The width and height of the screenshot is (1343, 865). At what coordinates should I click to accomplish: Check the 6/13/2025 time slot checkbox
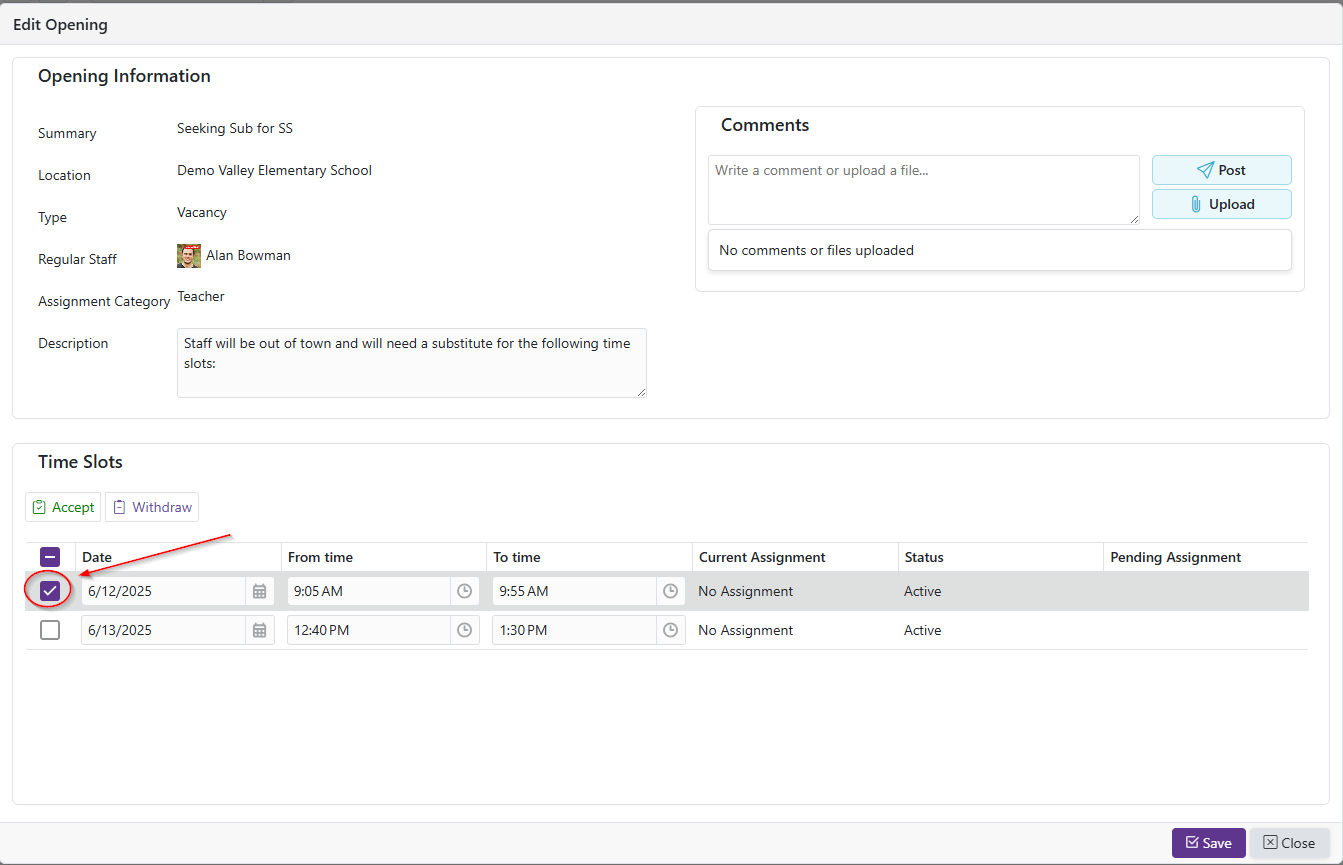click(x=50, y=630)
